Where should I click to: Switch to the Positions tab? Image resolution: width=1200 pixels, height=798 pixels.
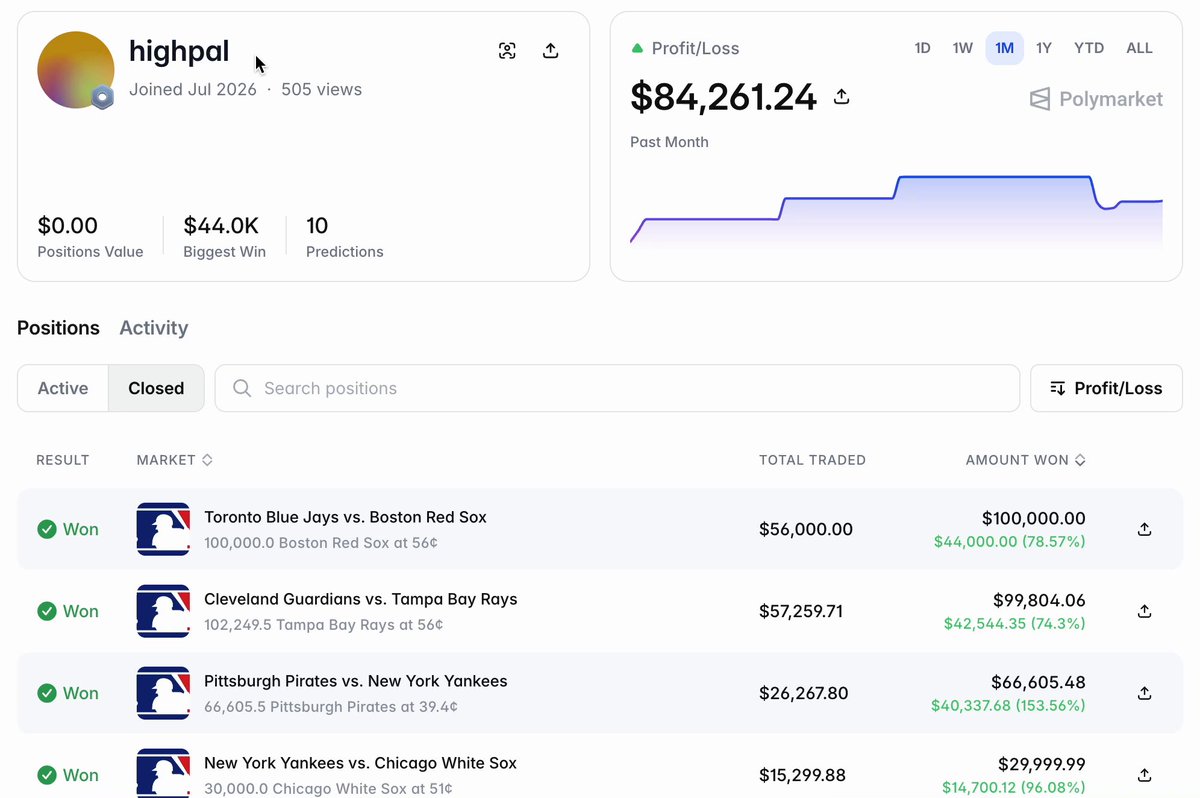click(x=58, y=328)
